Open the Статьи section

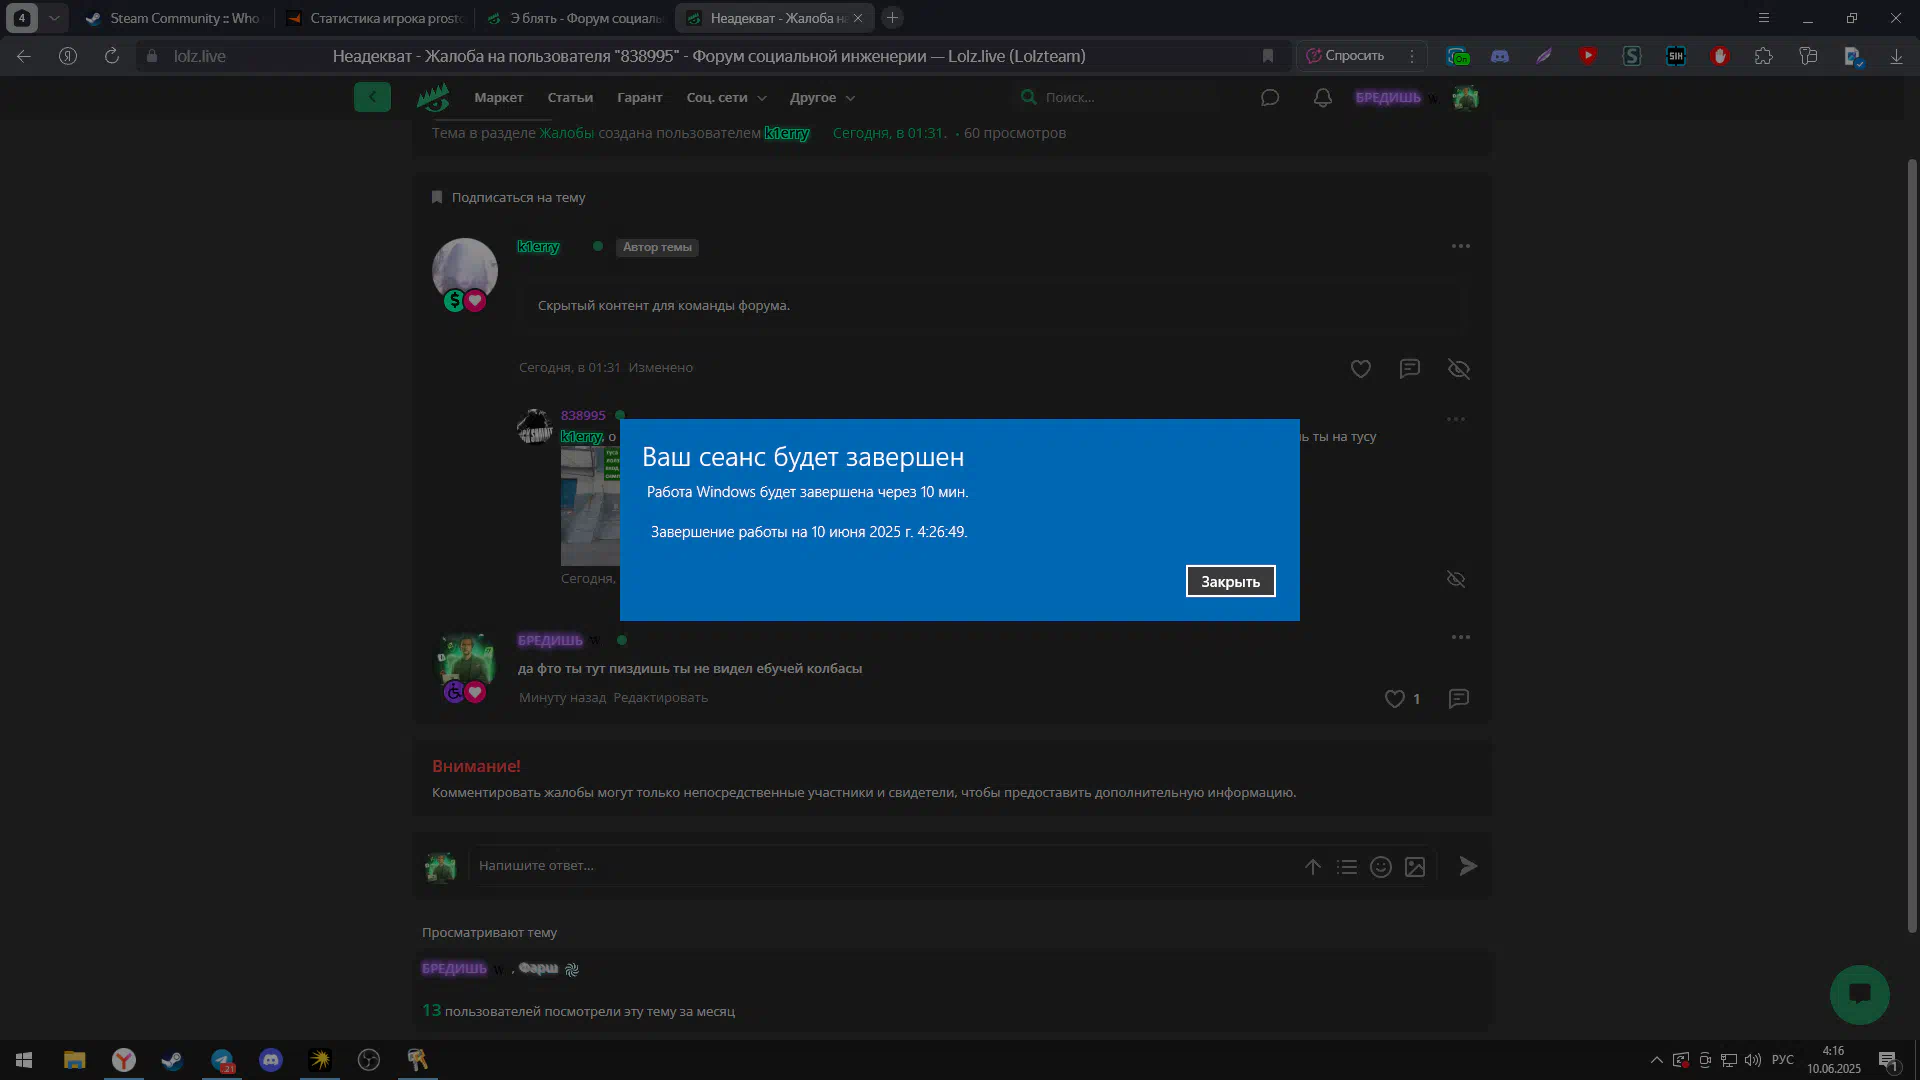[570, 97]
